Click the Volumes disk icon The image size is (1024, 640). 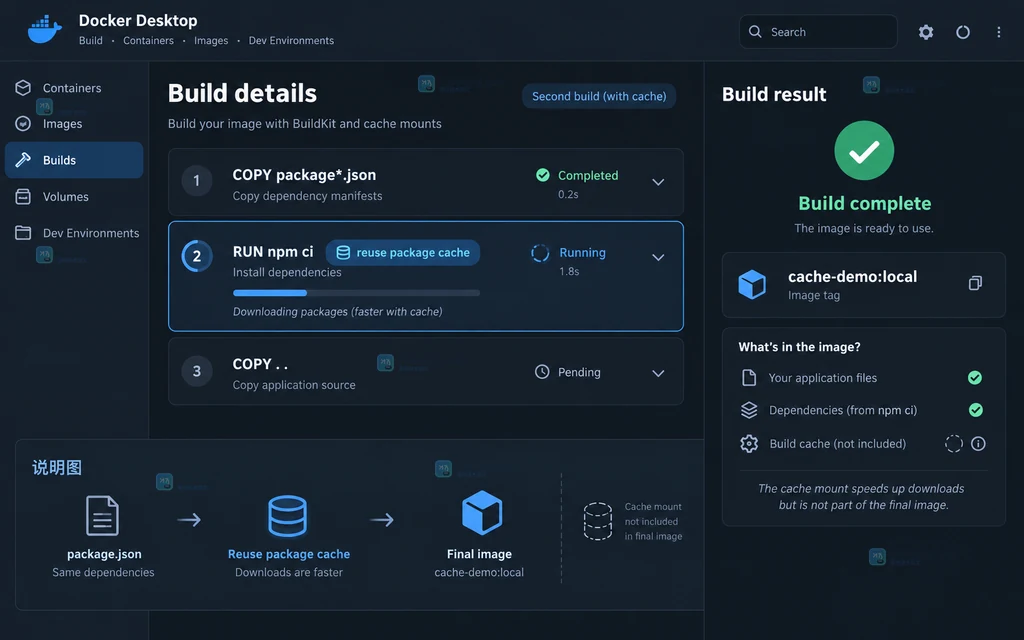(x=23, y=197)
